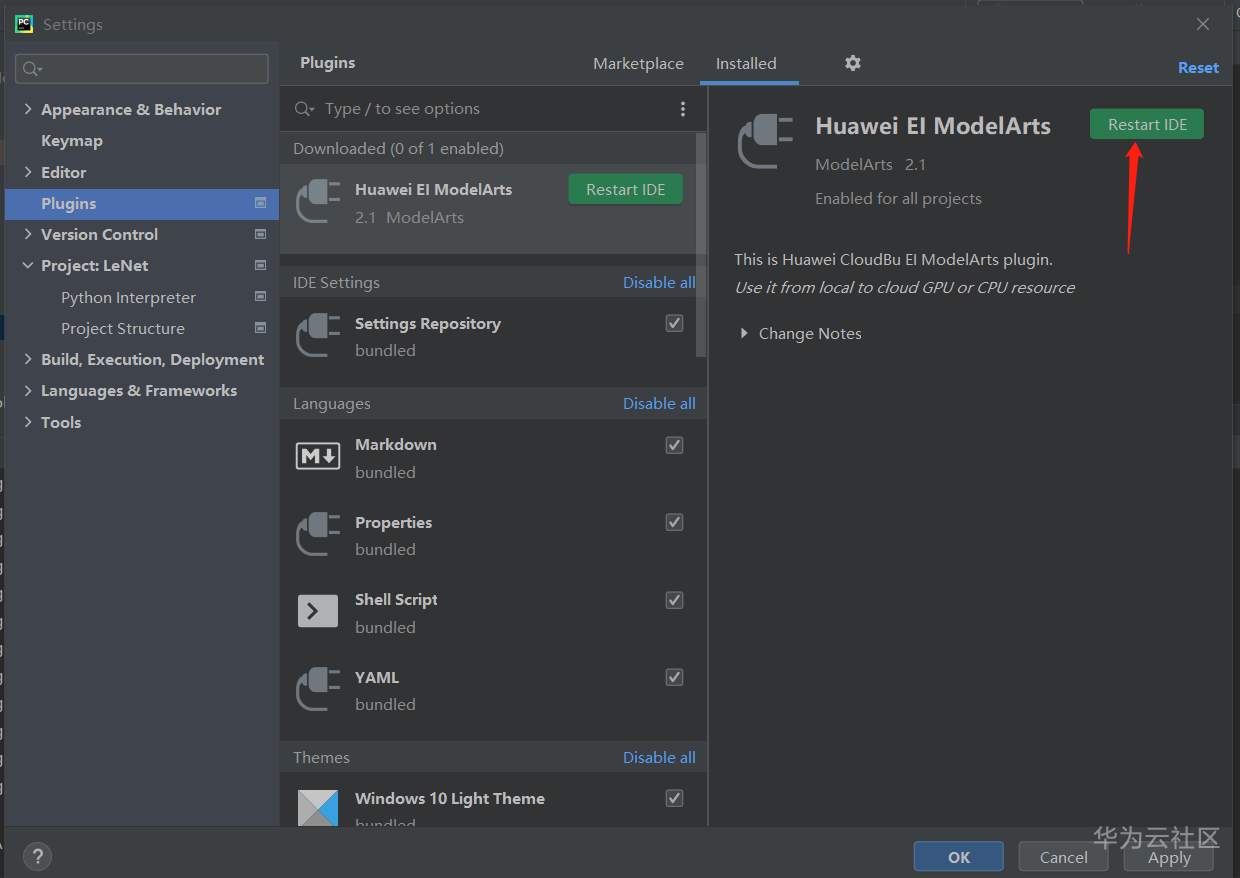Click the PyCharm logo in title bar
The image size is (1240, 878).
[24, 24]
